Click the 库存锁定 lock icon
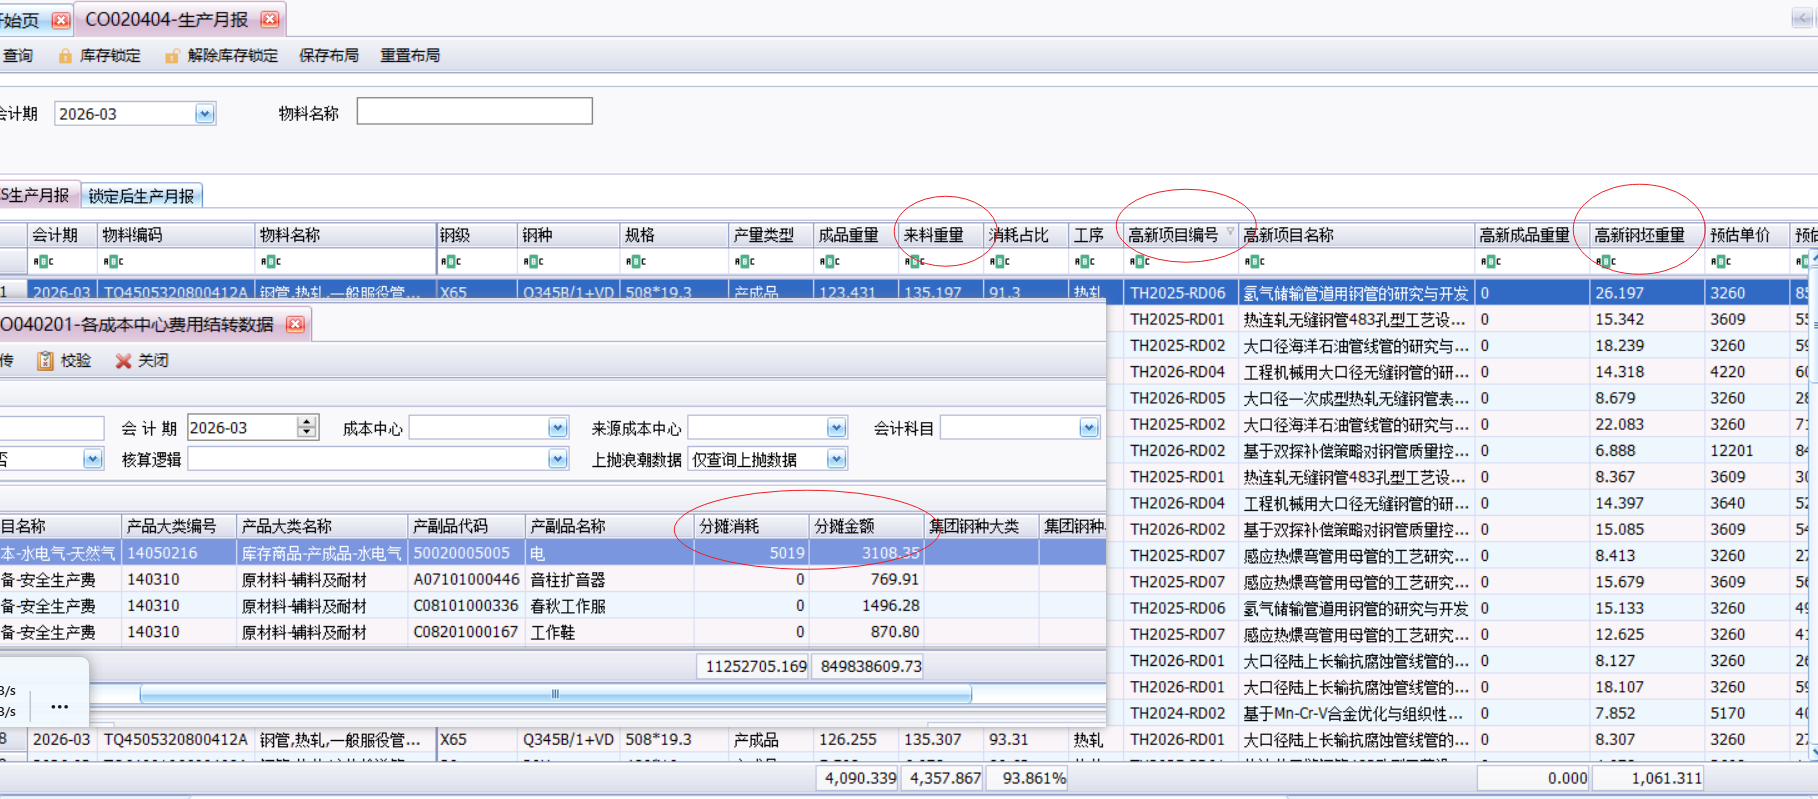This screenshot has height=799, width=1818. click(65, 56)
